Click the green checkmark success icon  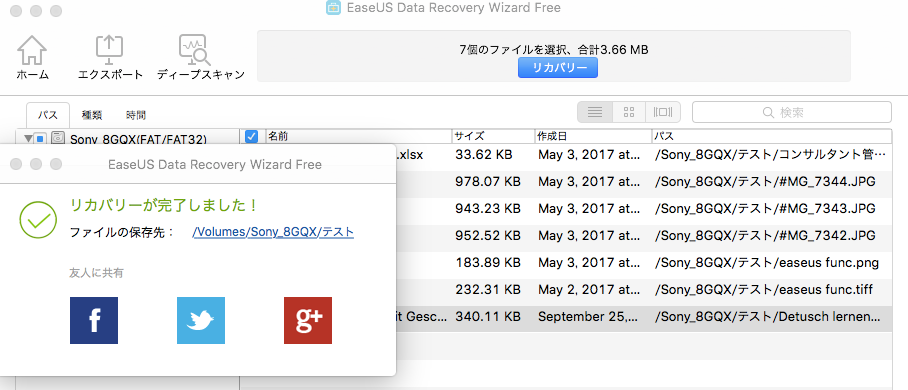tap(38, 219)
